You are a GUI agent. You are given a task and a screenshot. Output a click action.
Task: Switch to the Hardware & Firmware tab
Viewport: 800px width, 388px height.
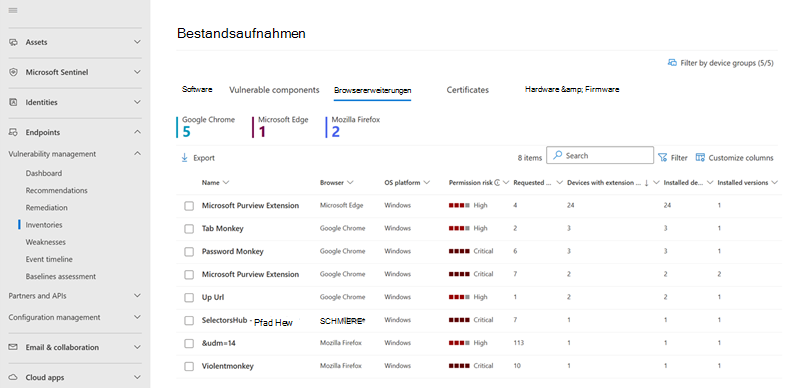572,89
